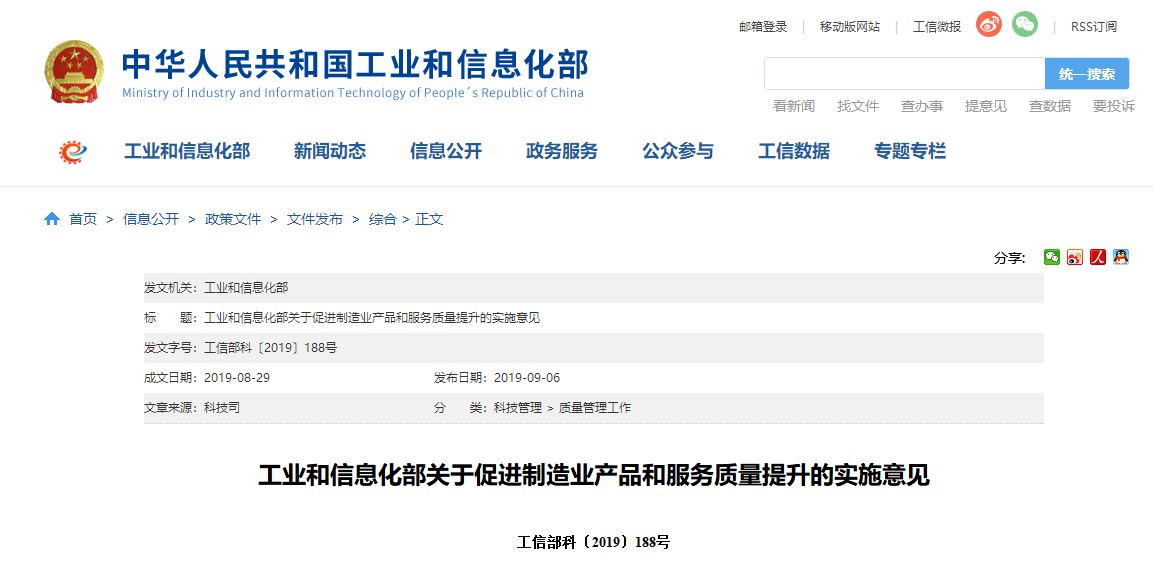The height and width of the screenshot is (563, 1153).
Task: Open the 信息公开 navigation menu
Action: [445, 151]
